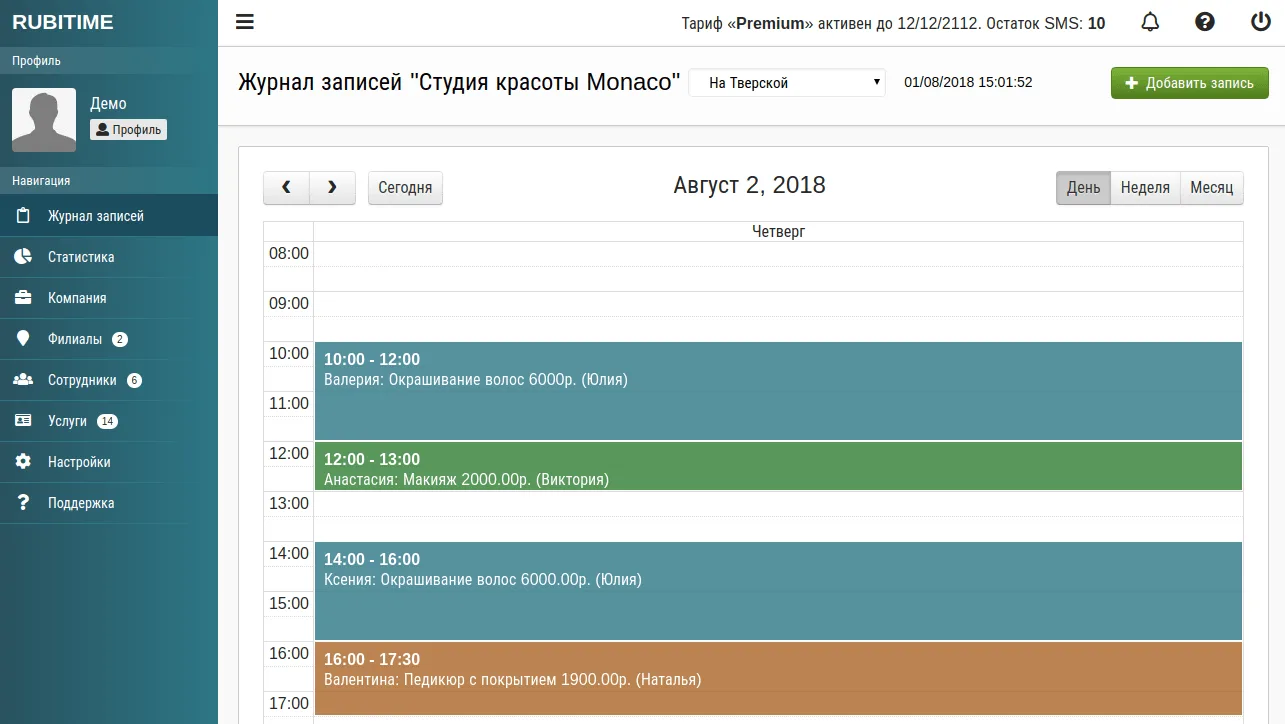Viewport: 1285px width, 724px height.
Task: Go to next day with right chevron
Action: (x=333, y=188)
